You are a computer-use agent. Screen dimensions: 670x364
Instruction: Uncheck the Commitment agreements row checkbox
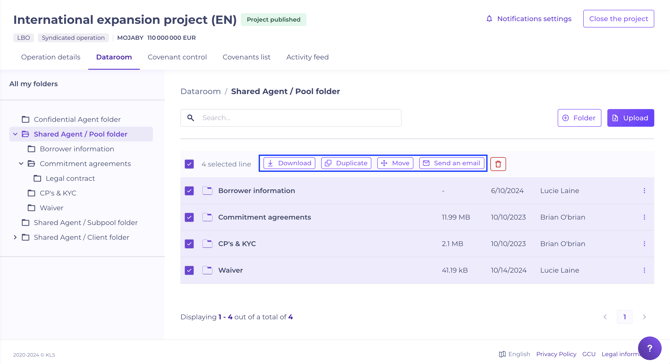189,217
